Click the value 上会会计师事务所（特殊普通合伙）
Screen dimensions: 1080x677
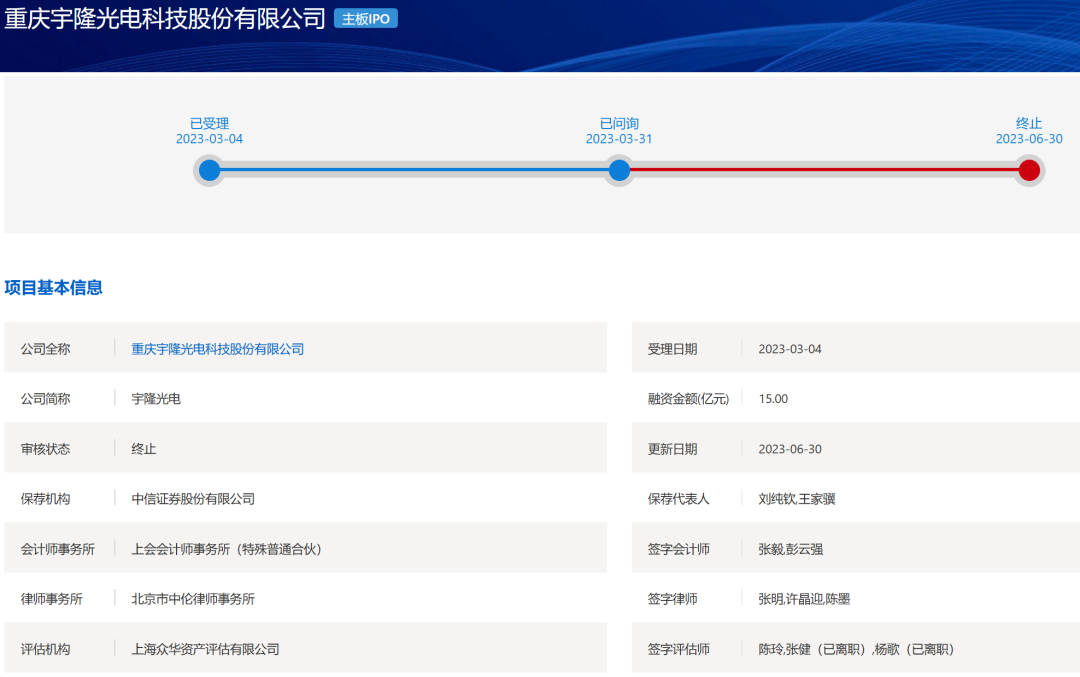tap(226, 549)
